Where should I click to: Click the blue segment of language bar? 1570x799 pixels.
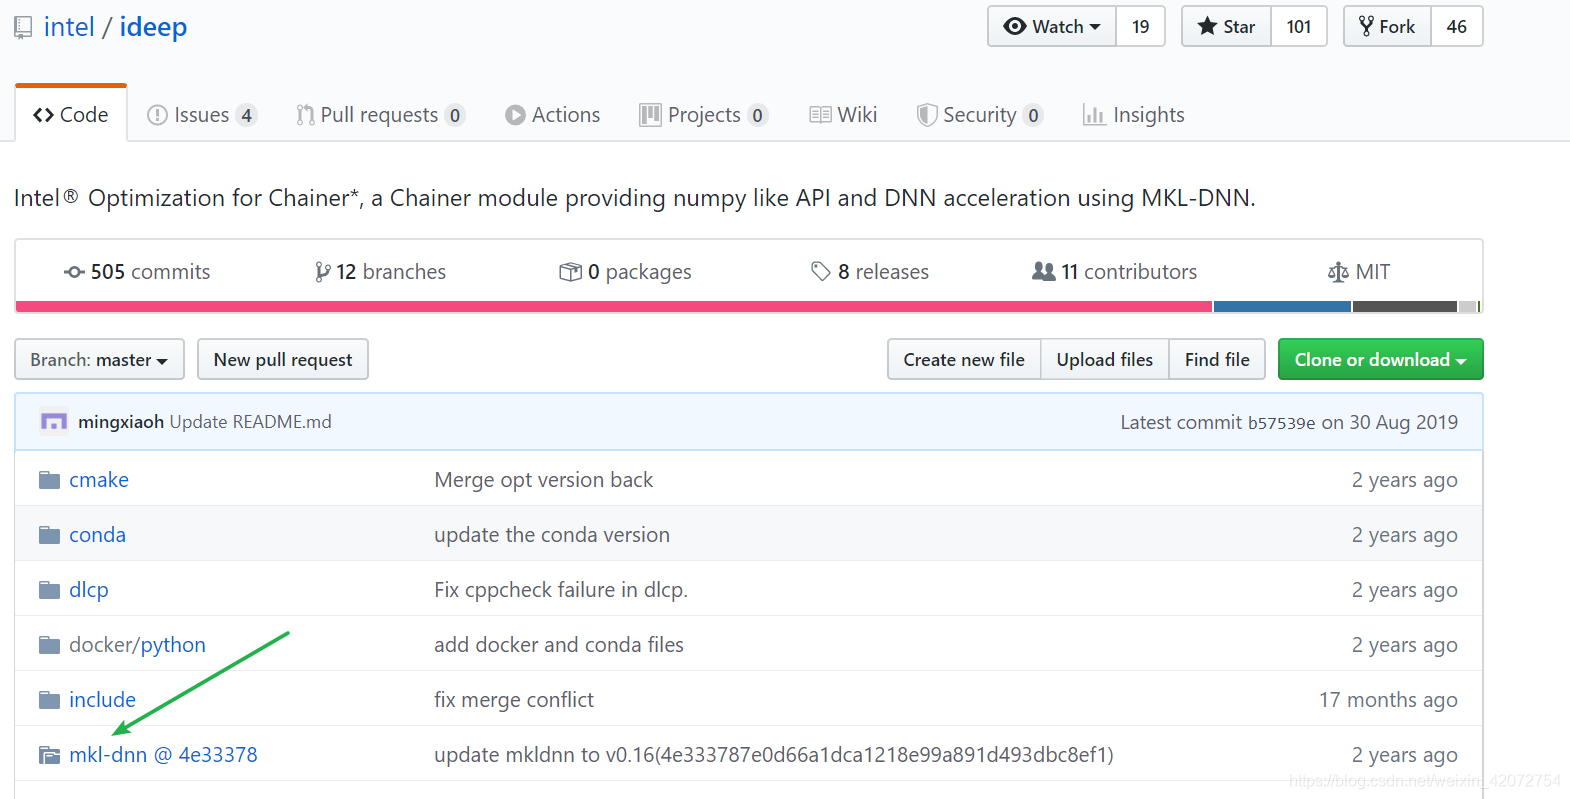tap(1283, 307)
